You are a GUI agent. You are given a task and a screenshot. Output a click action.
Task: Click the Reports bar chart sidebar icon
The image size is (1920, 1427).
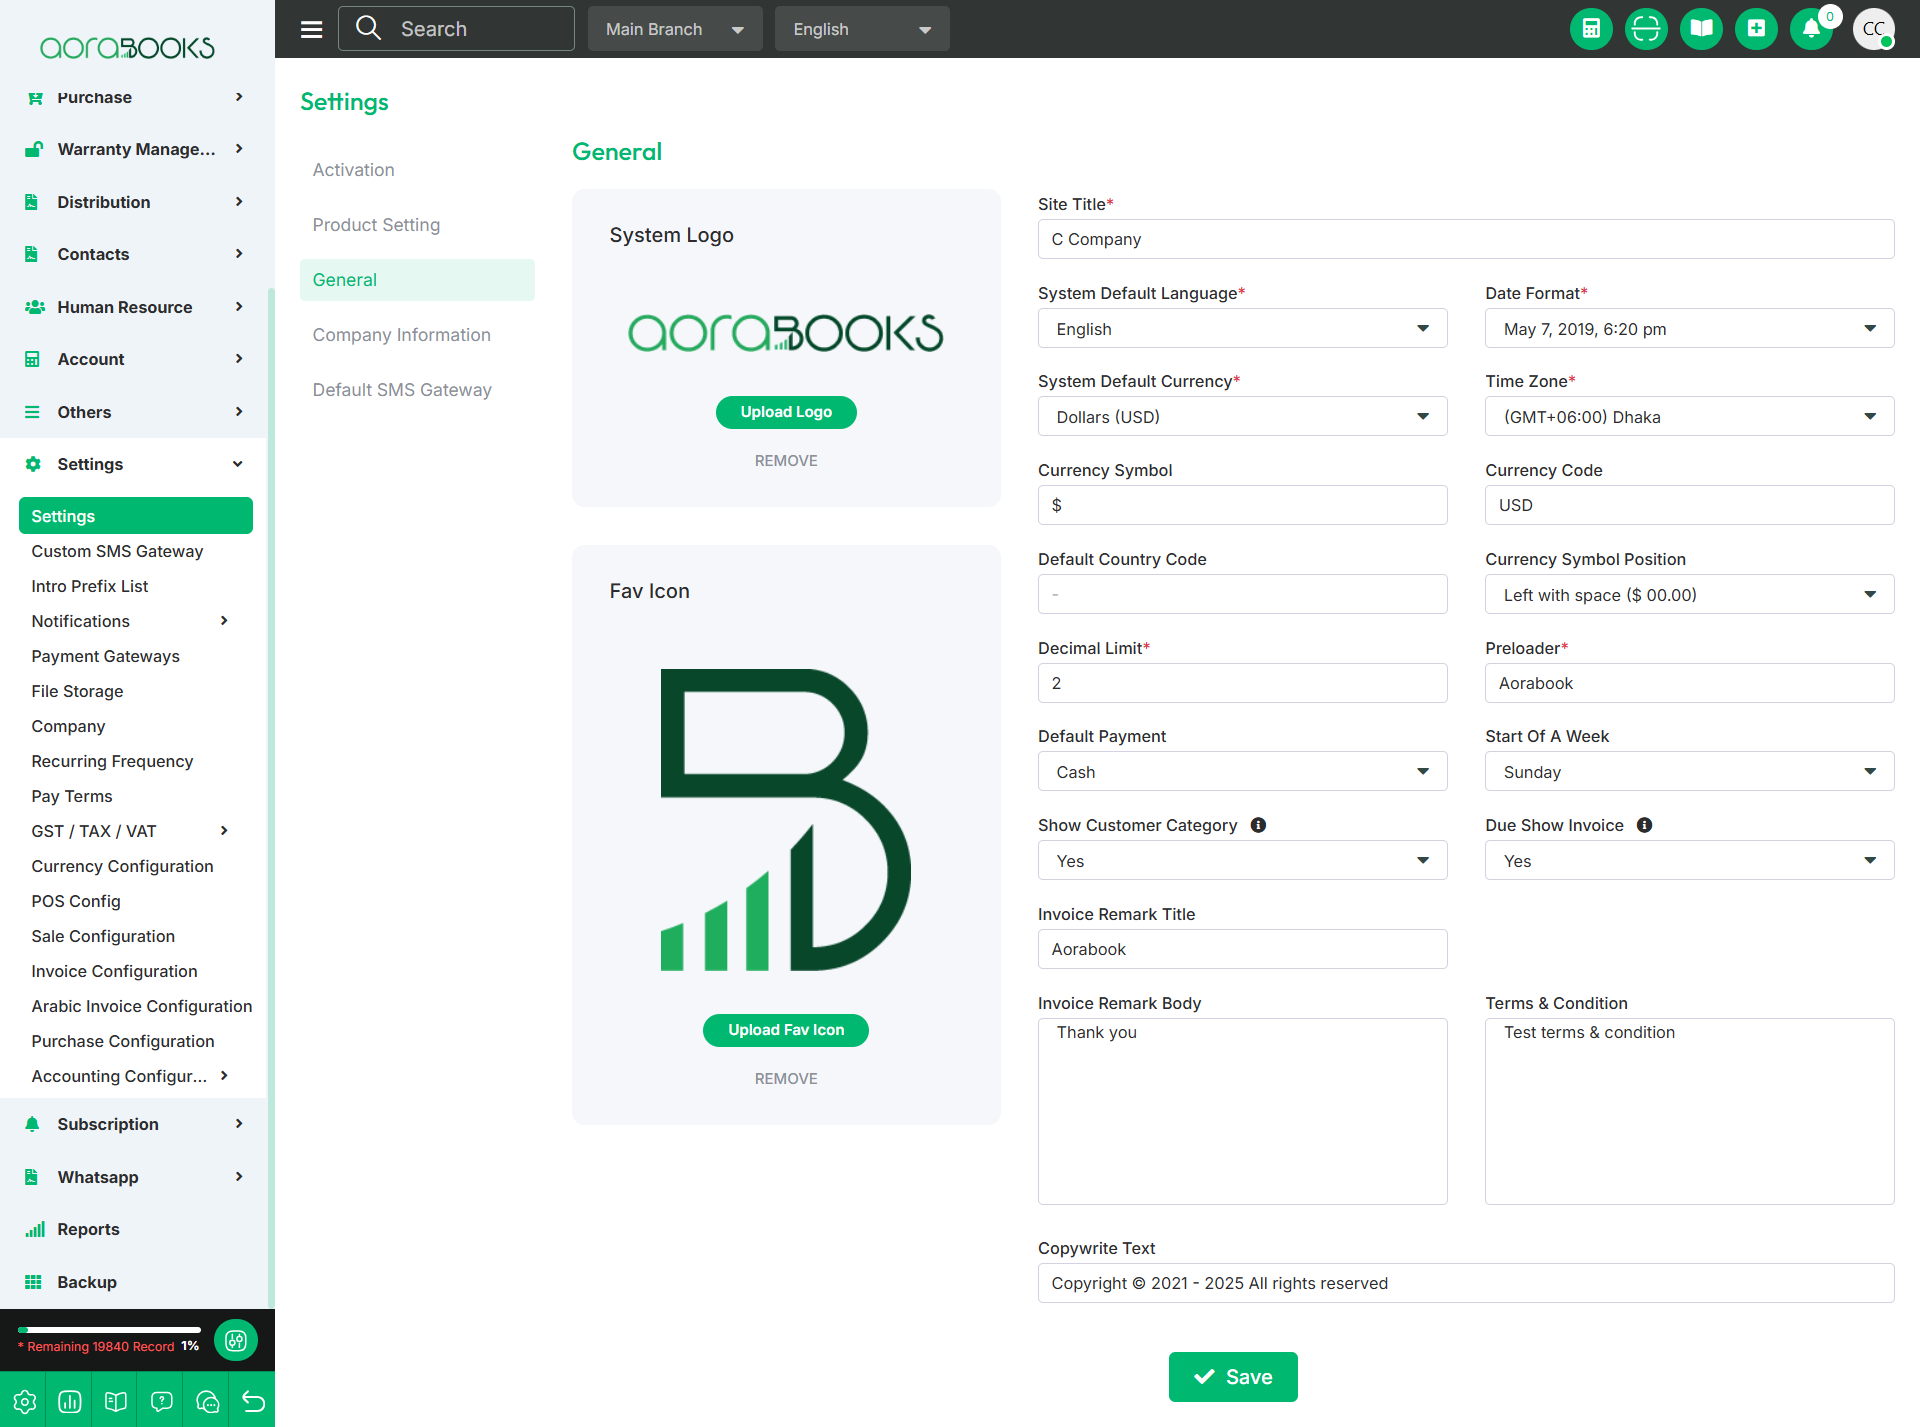(x=34, y=1229)
